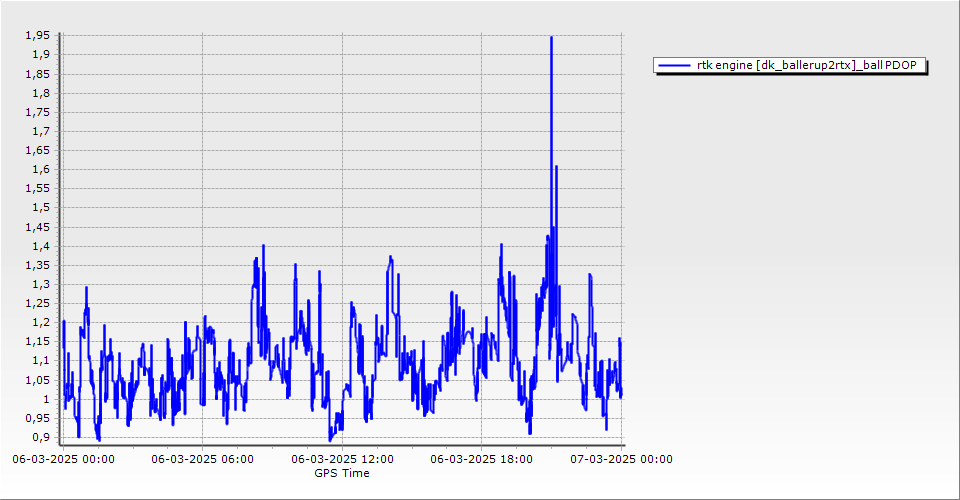Click the y-axis value '1,3'
The image size is (960, 500).
(x=41, y=285)
